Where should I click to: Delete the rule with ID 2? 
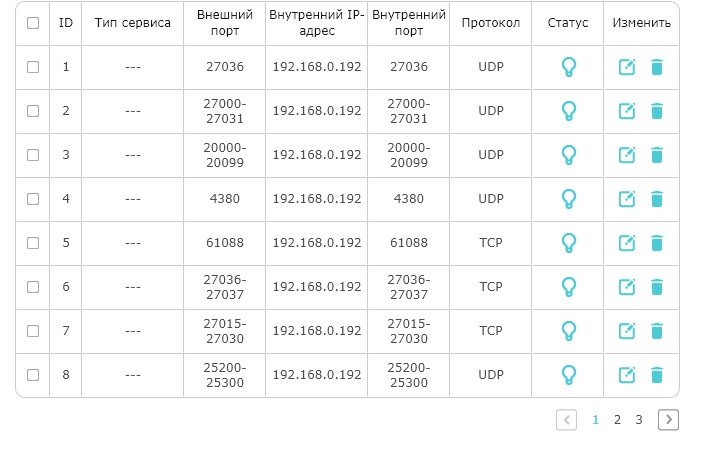tap(657, 111)
